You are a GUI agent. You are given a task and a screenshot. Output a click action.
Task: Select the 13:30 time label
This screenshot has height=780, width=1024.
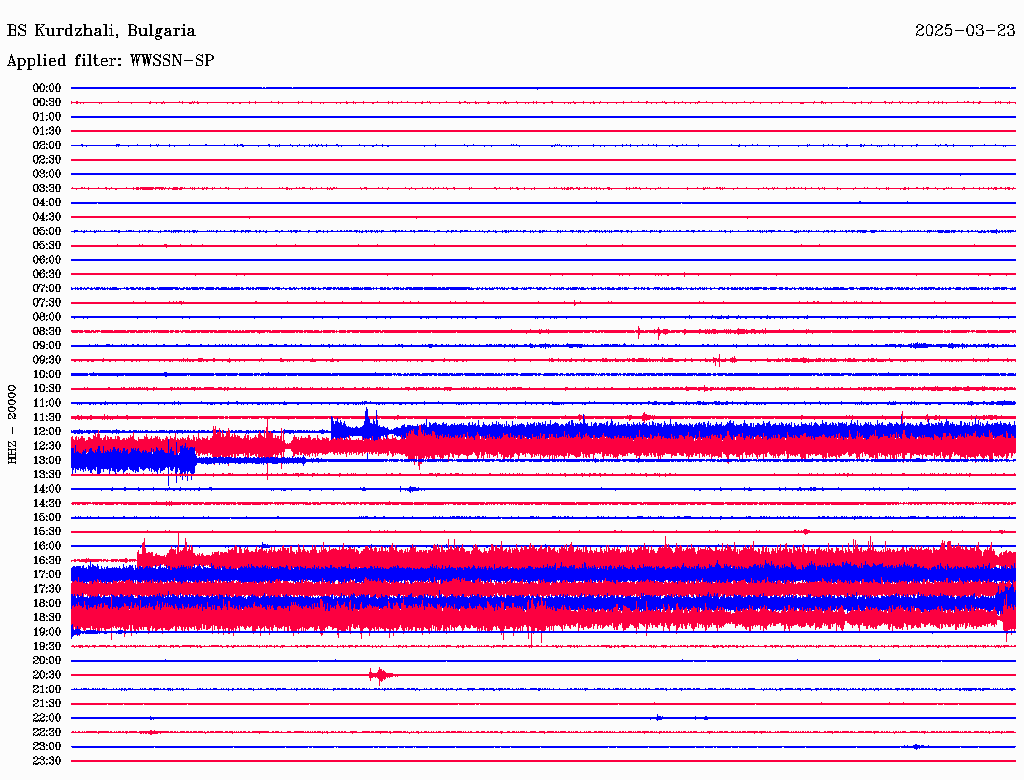pos(47,475)
